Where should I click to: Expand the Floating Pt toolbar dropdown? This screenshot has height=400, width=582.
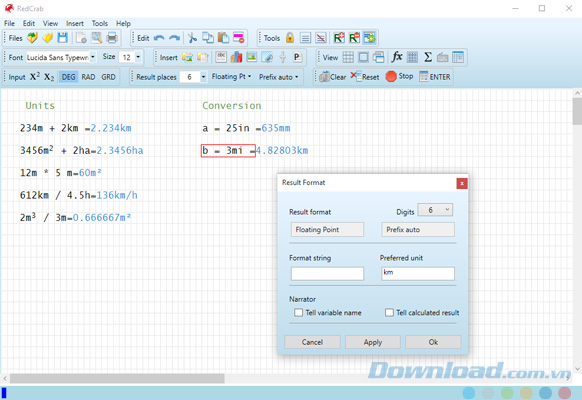pyautogui.click(x=231, y=76)
